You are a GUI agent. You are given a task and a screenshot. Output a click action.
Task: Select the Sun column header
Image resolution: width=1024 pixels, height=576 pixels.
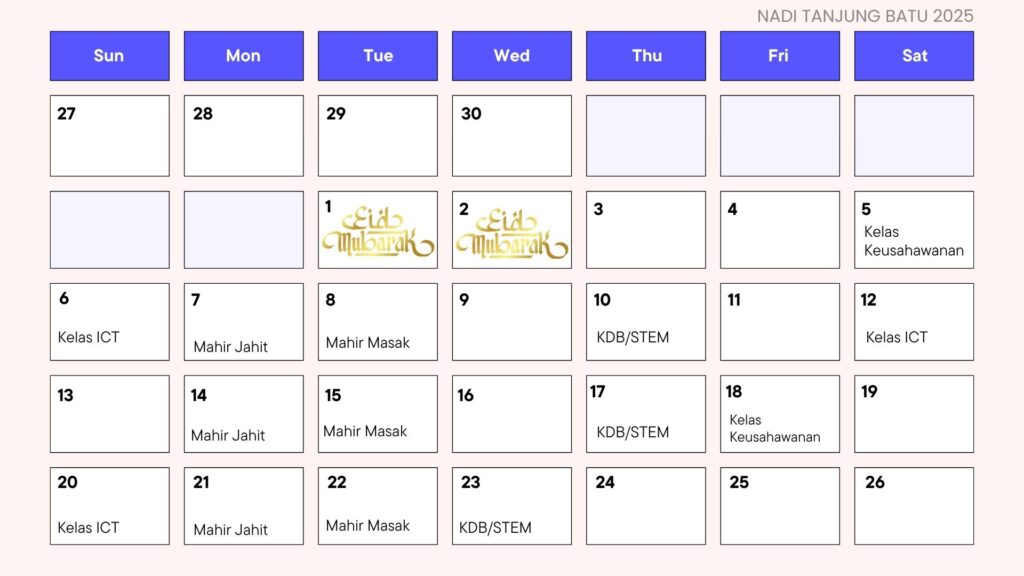pyautogui.click(x=110, y=56)
